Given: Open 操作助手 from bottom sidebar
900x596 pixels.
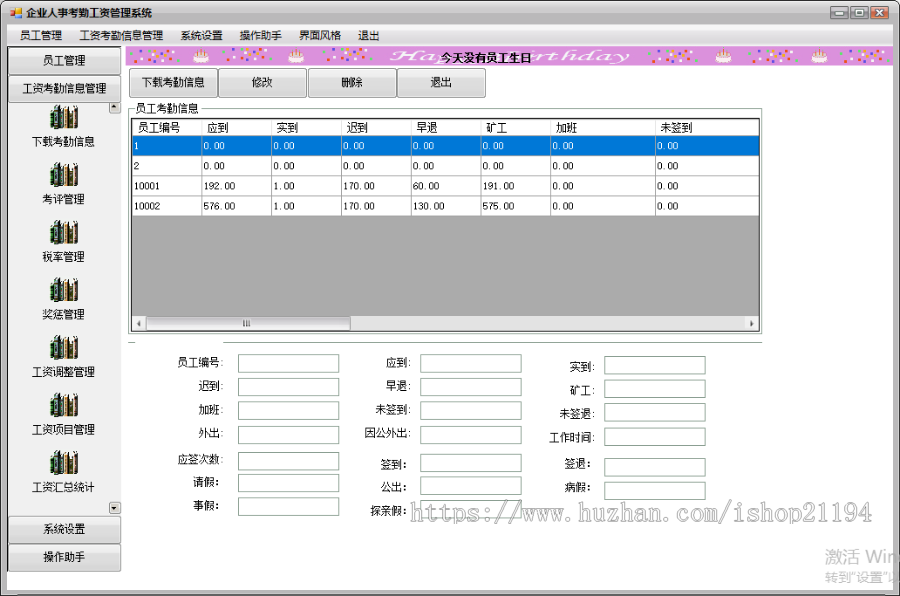Looking at the screenshot, I should tap(65, 558).
